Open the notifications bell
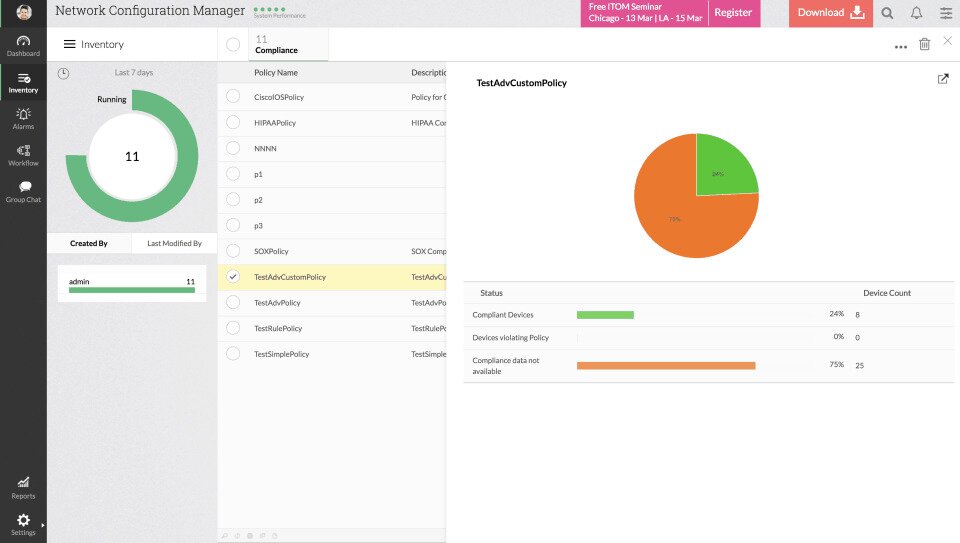This screenshot has width=960, height=543. (917, 13)
